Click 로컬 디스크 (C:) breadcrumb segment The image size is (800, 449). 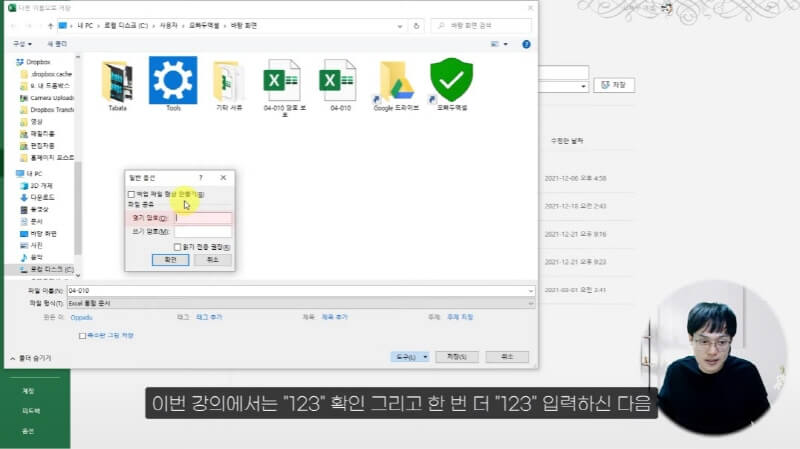126,26
